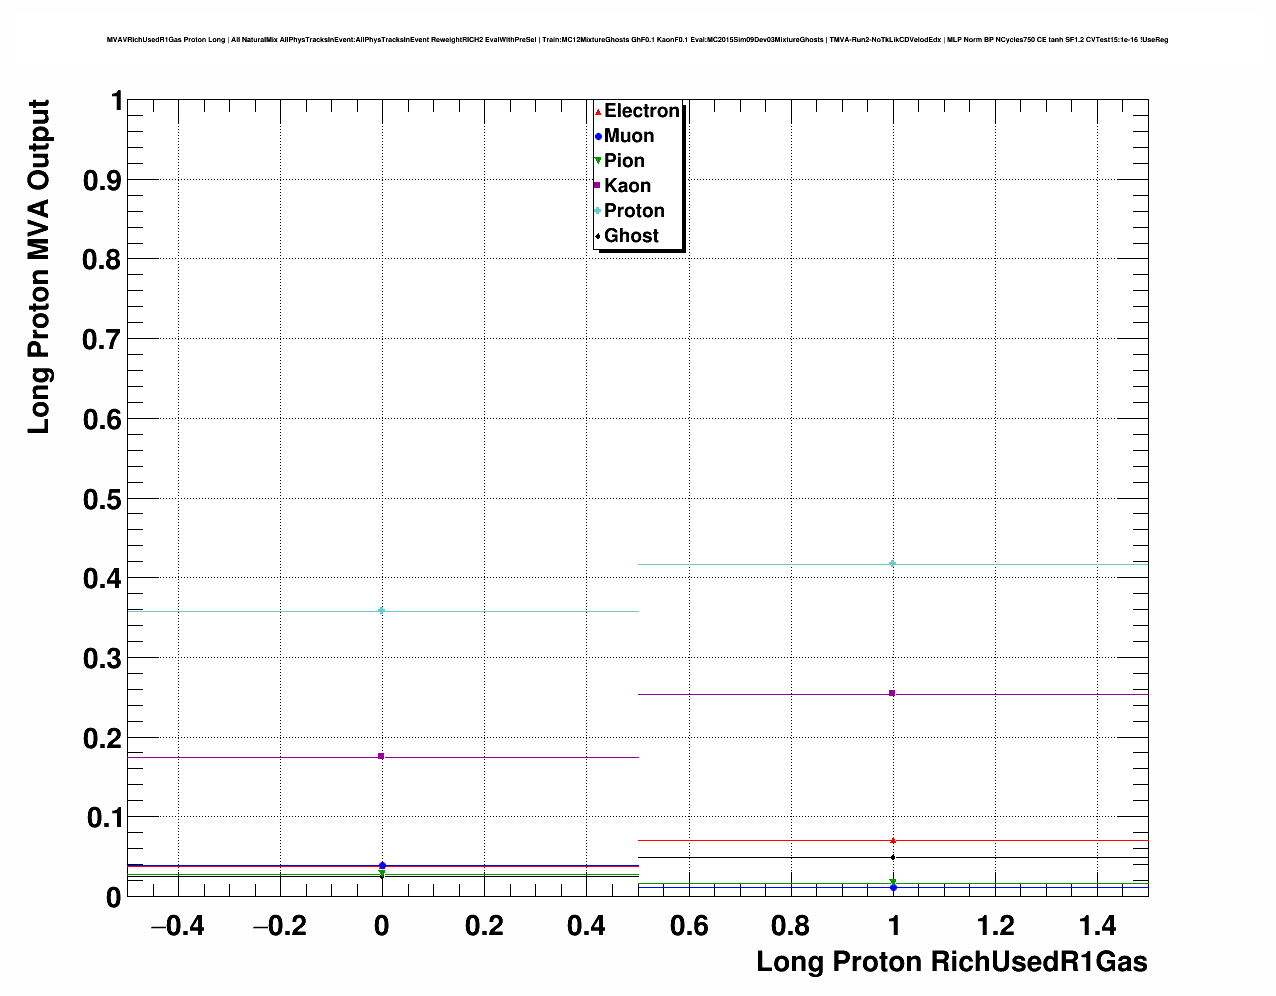The image size is (1276, 996).
Task: Click the green Pion triangle marker in legend
Action: point(598,161)
